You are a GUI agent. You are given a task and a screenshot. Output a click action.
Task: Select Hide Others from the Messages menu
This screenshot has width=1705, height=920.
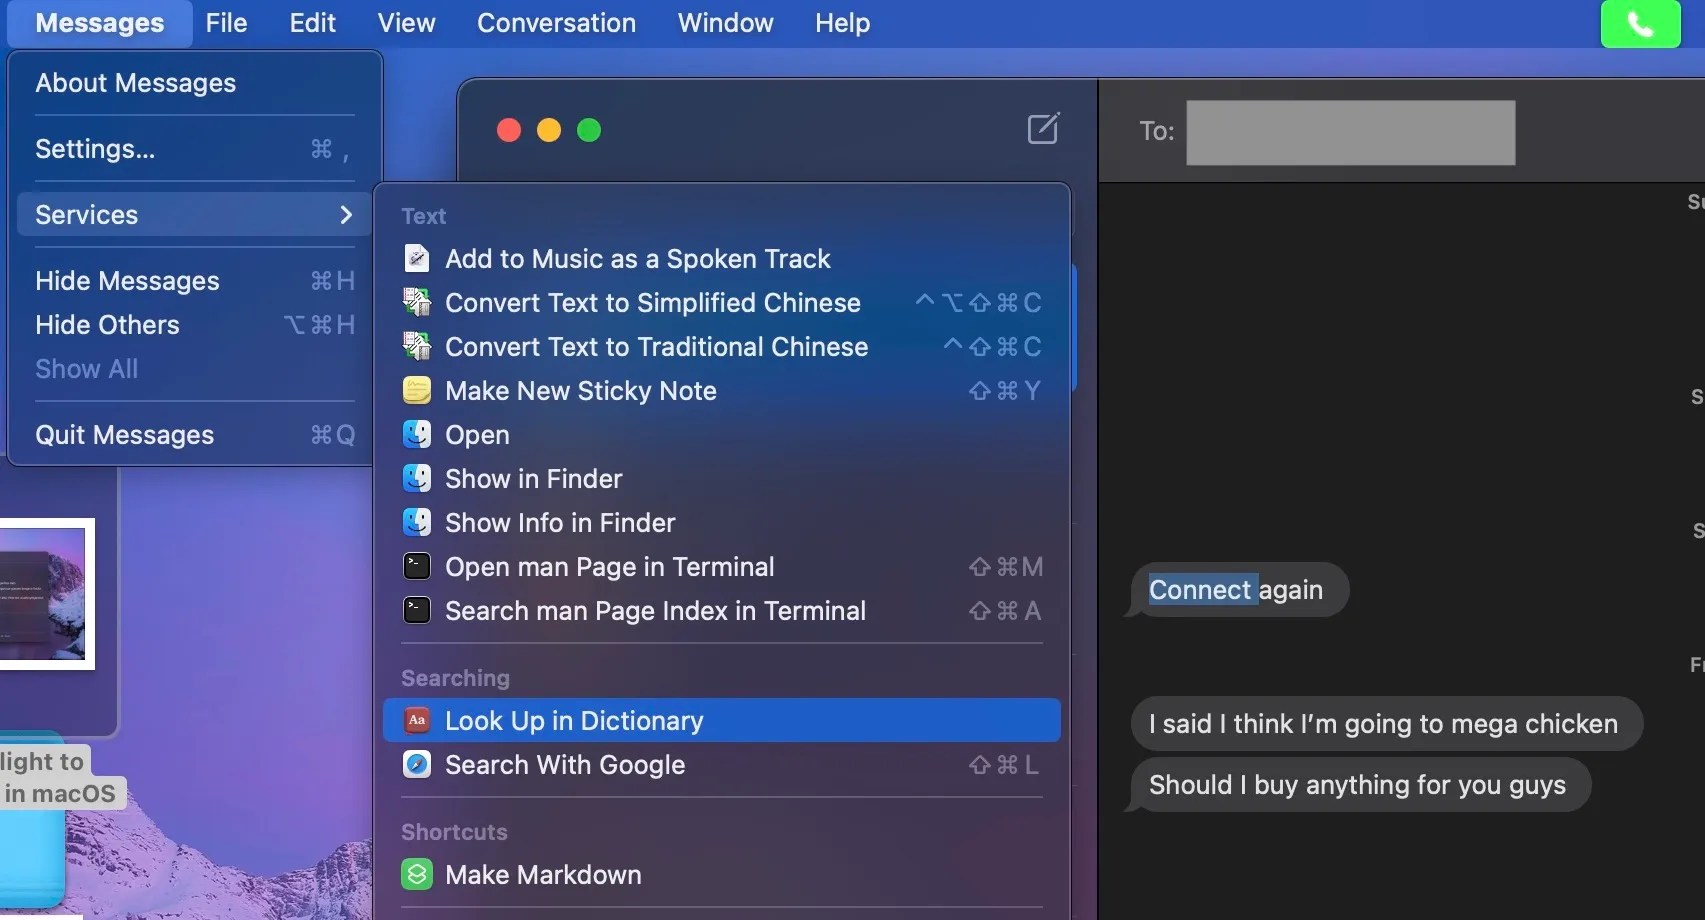pos(106,324)
